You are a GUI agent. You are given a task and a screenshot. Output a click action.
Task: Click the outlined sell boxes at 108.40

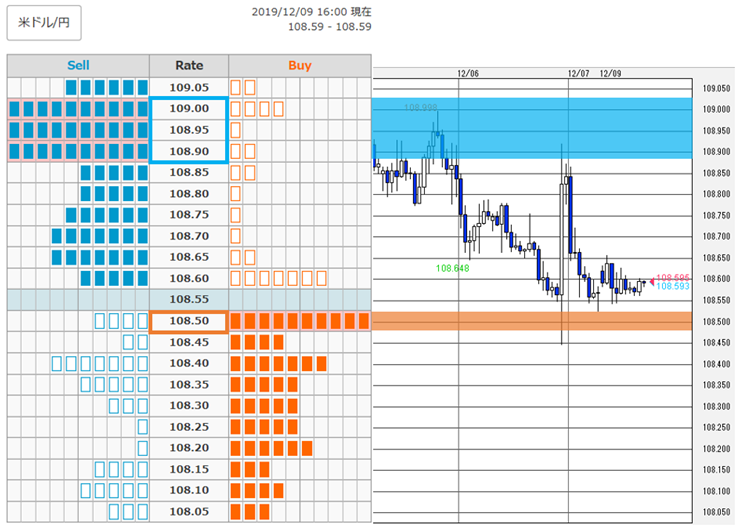(100, 363)
